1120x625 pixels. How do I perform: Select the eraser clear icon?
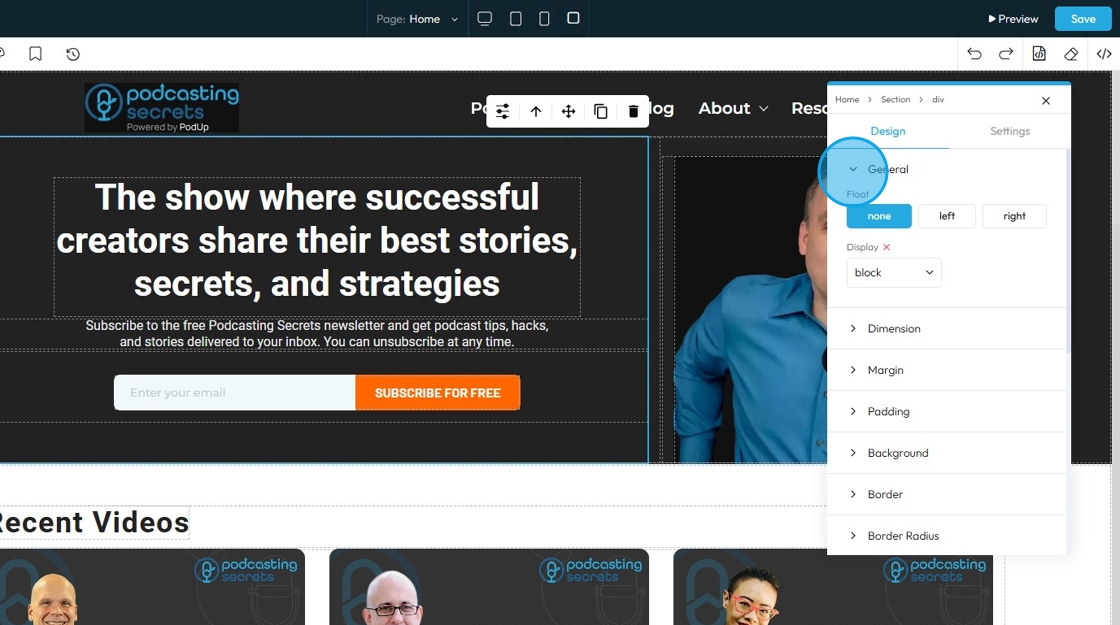[1071, 54]
